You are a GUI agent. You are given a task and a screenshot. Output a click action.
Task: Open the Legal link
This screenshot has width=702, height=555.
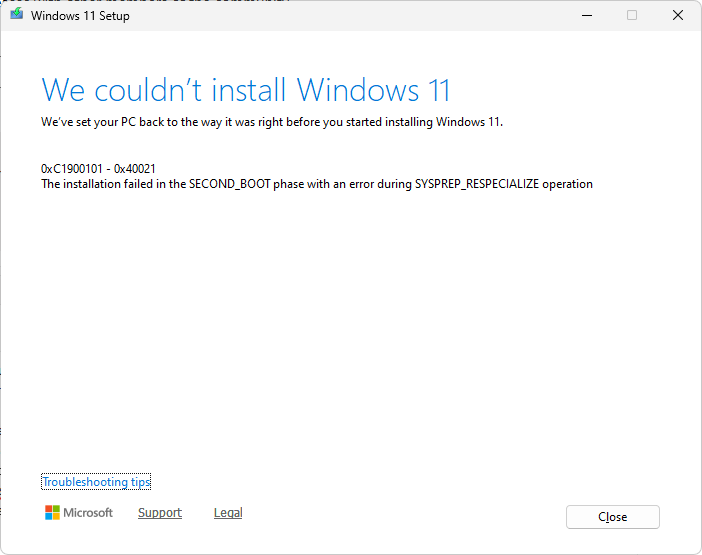point(228,512)
